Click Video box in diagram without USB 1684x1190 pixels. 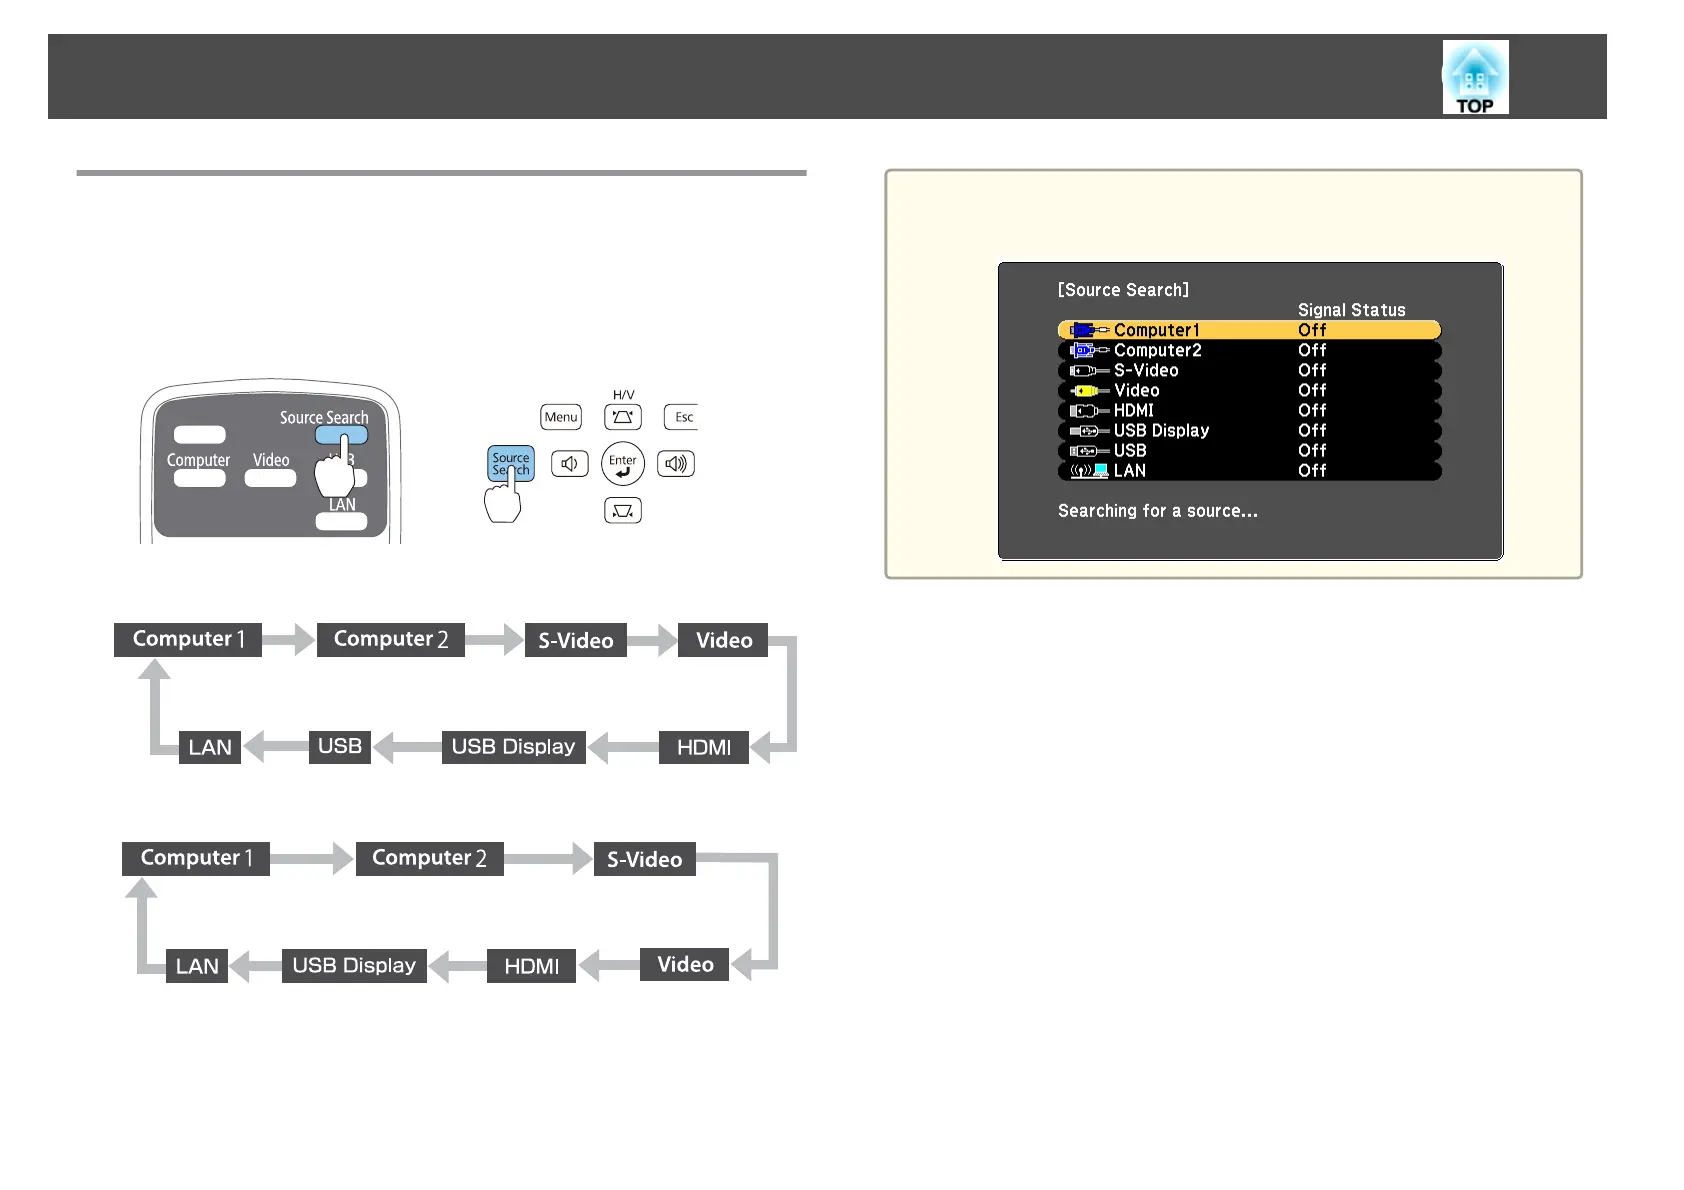[685, 965]
